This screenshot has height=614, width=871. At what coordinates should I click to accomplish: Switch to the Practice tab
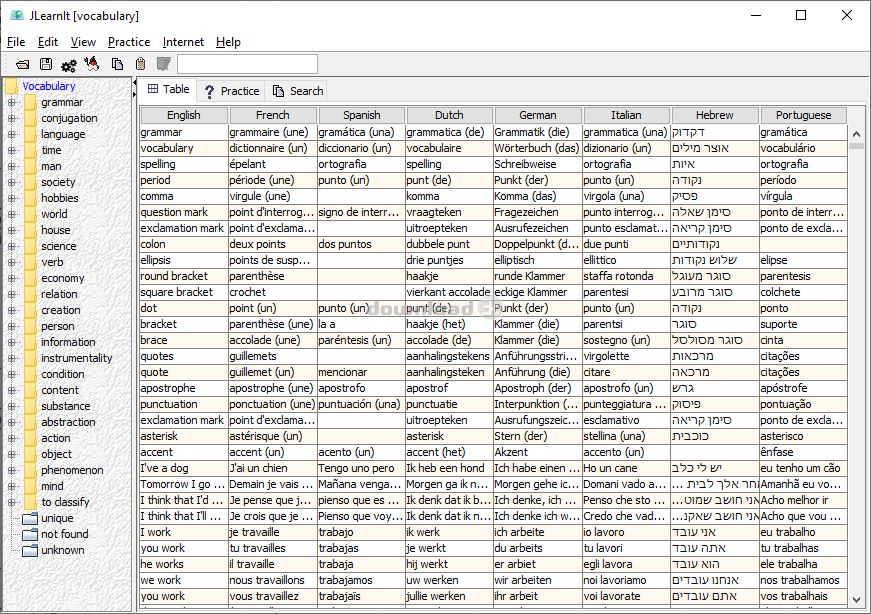coord(231,91)
